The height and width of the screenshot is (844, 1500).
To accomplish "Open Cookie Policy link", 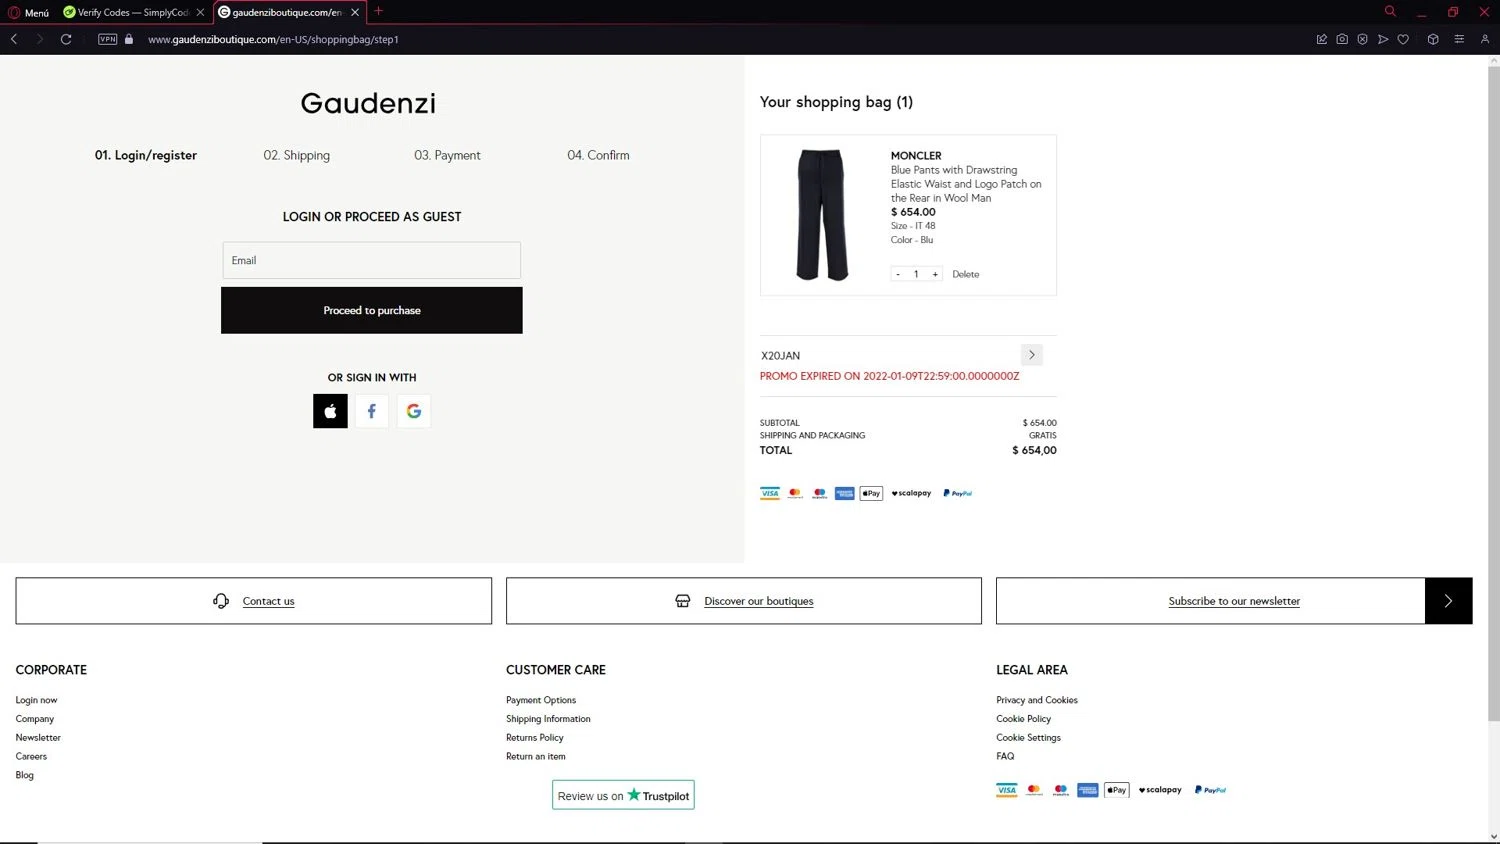I will (x=1024, y=719).
